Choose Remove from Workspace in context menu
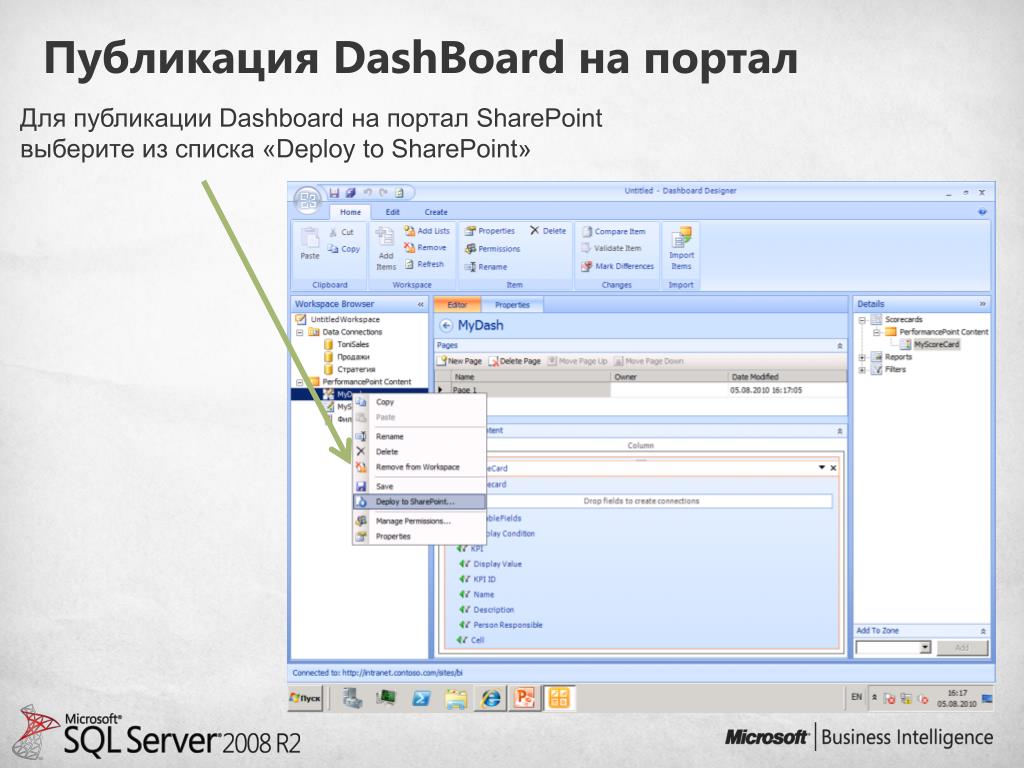Image resolution: width=1024 pixels, height=768 pixels. pos(419,467)
